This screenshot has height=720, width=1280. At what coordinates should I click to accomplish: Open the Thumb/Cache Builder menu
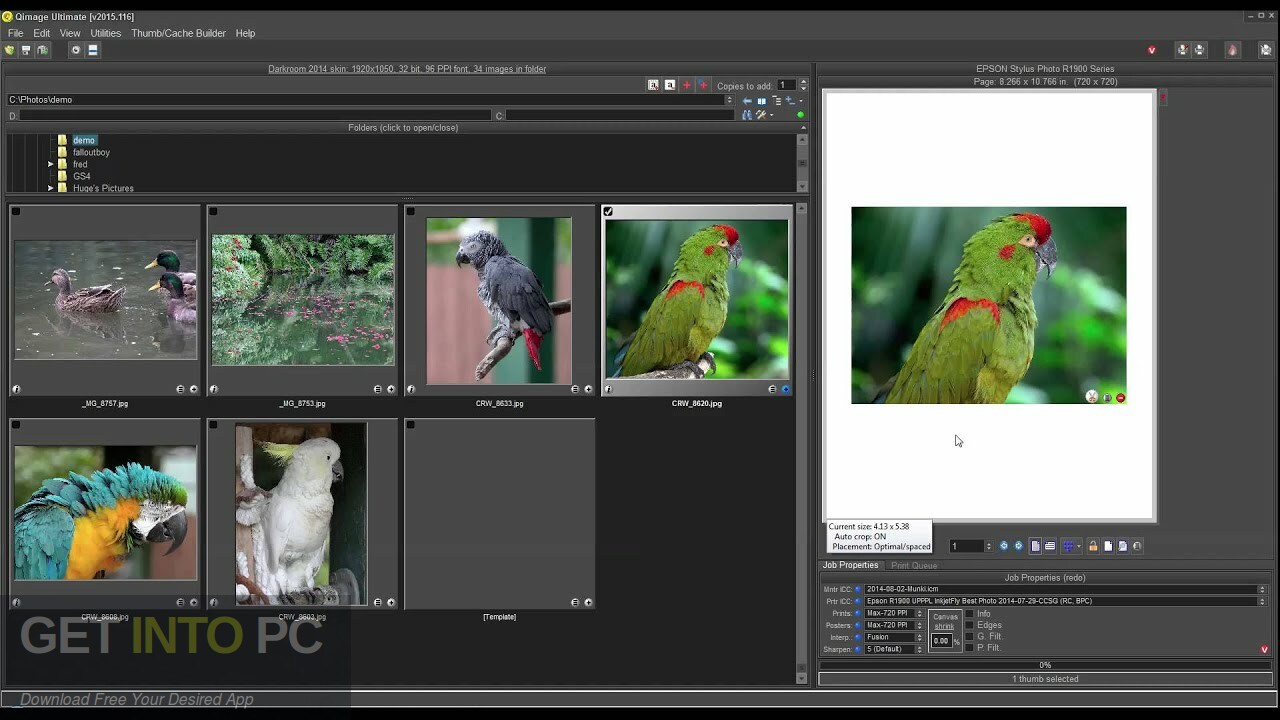click(179, 33)
